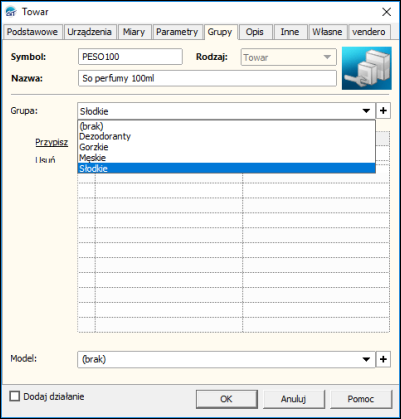401x419 pixels.
Task: Click the product image thumbnail
Action: point(367,68)
